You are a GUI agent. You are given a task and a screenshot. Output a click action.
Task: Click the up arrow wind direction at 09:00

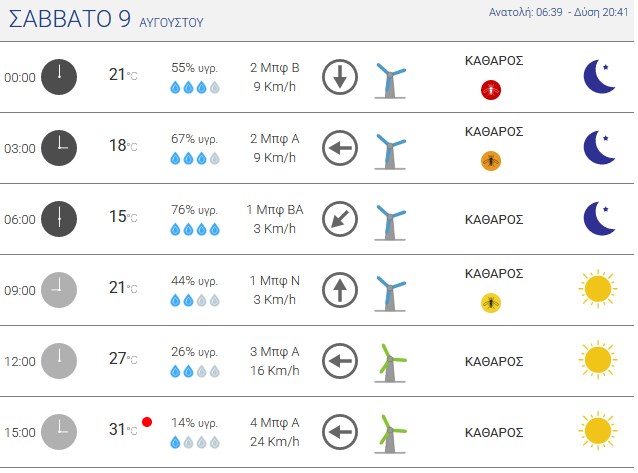click(340, 290)
